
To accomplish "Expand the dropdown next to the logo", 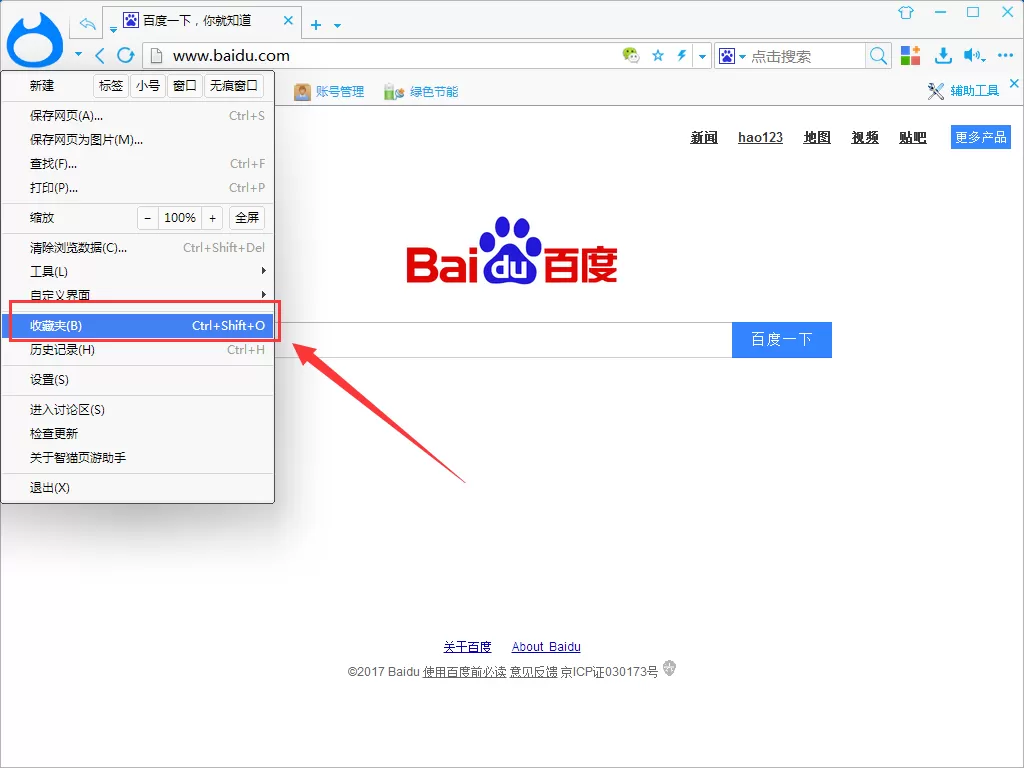I will (78, 54).
